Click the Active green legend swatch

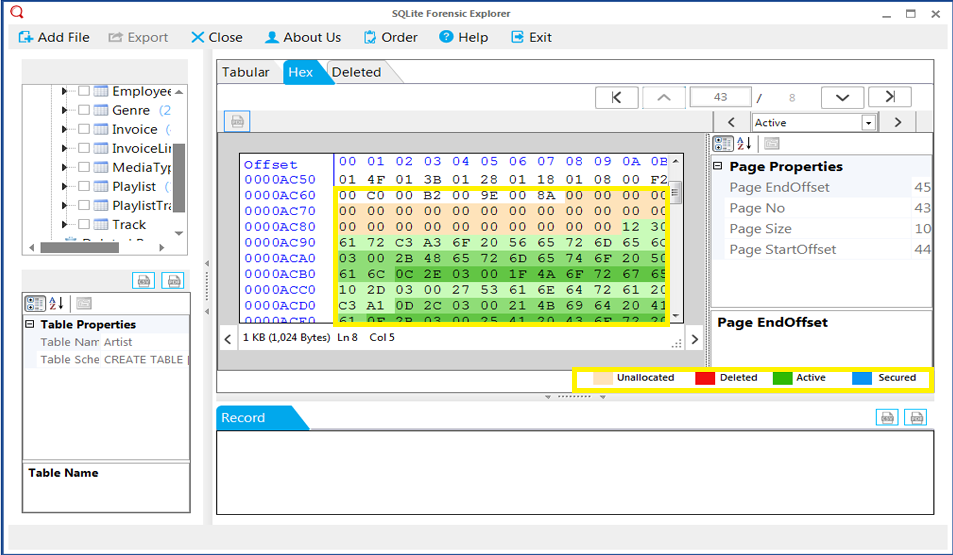coord(782,377)
